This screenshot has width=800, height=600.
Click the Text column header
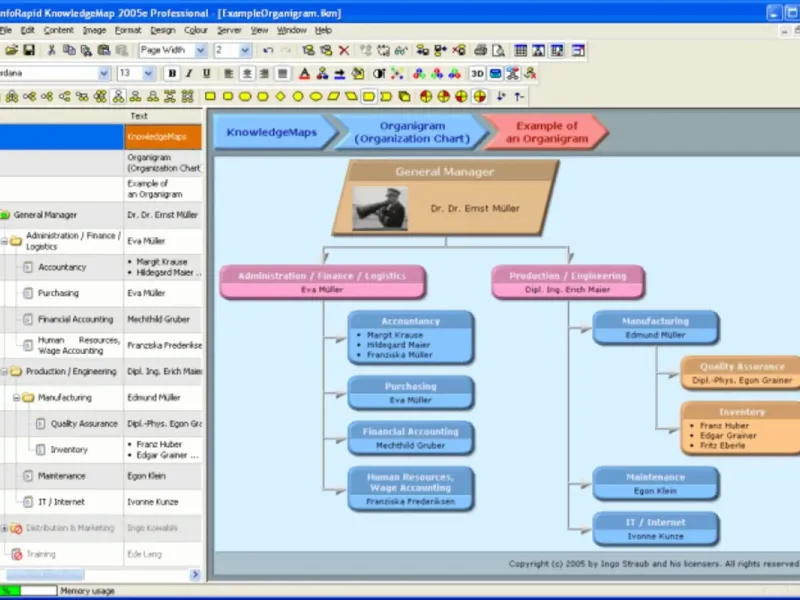click(x=163, y=116)
